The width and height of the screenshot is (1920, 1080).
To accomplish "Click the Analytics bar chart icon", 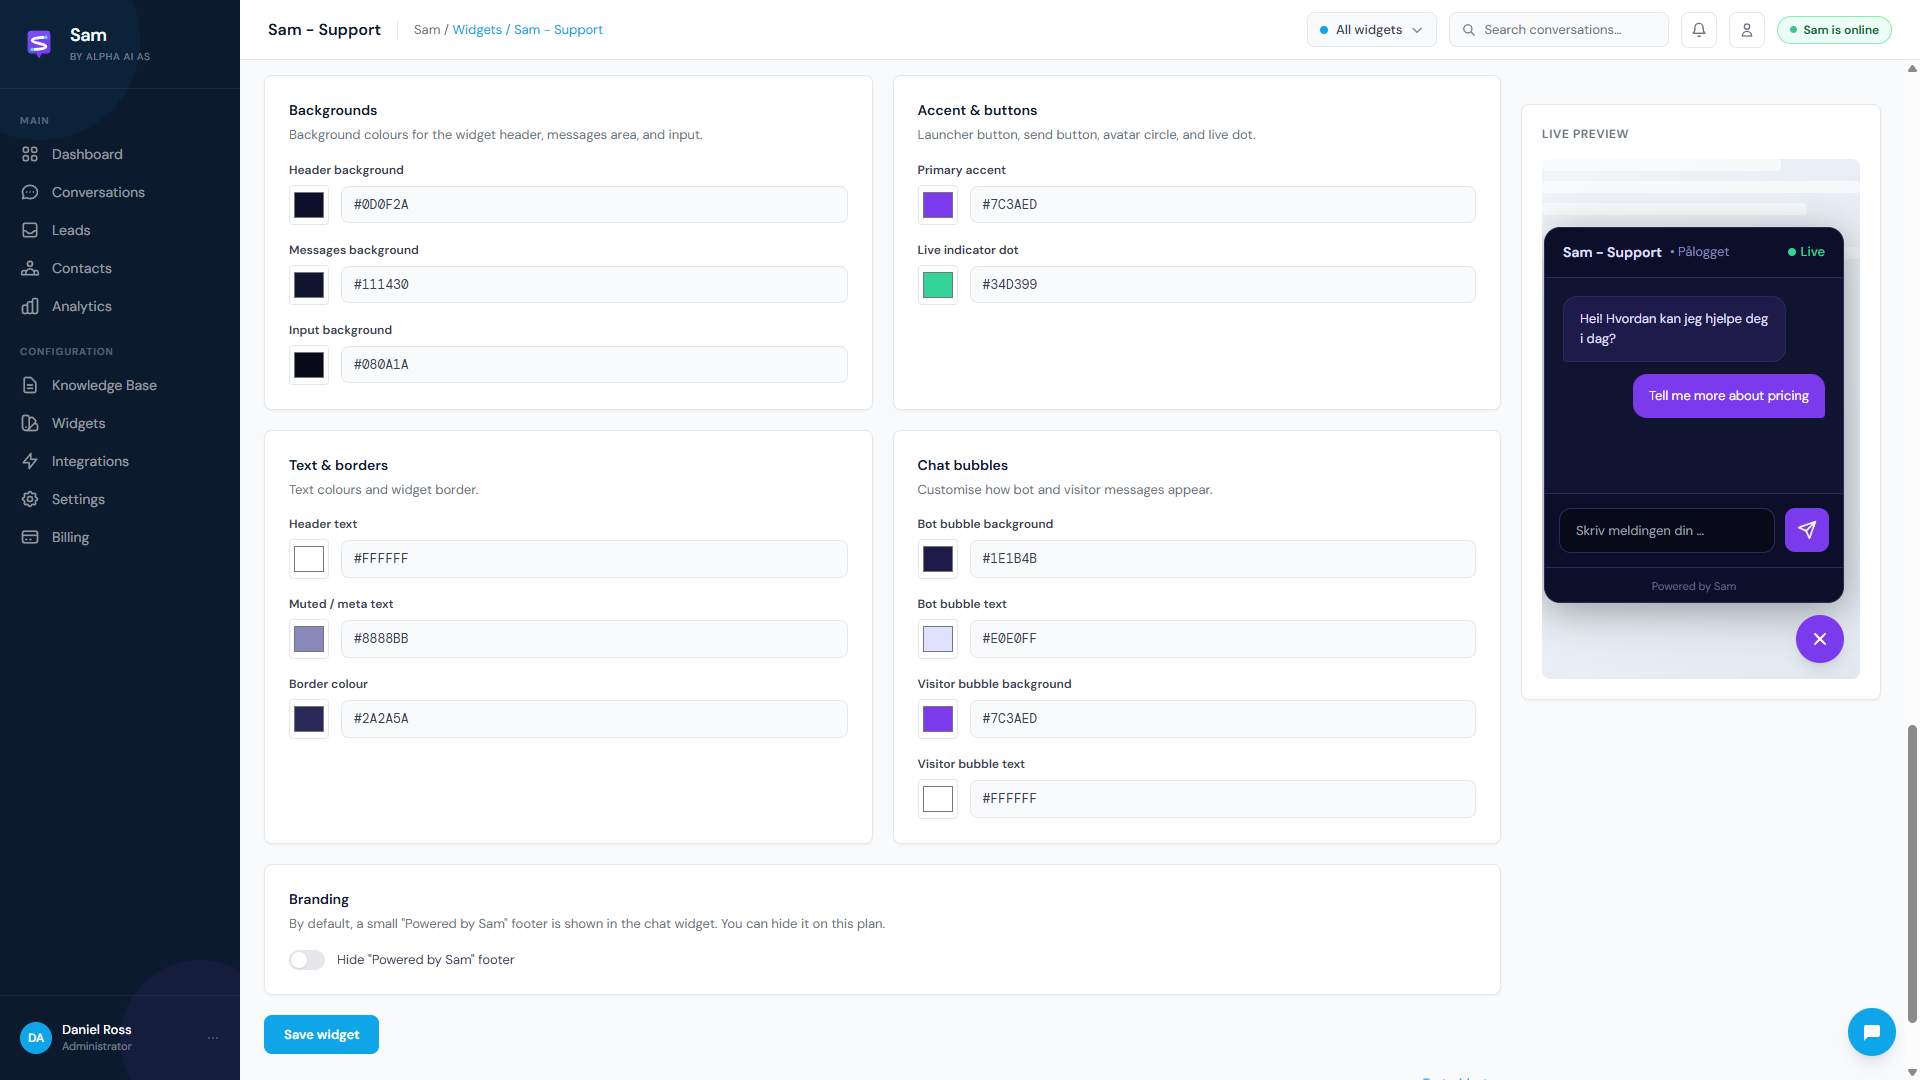I will coord(30,306).
